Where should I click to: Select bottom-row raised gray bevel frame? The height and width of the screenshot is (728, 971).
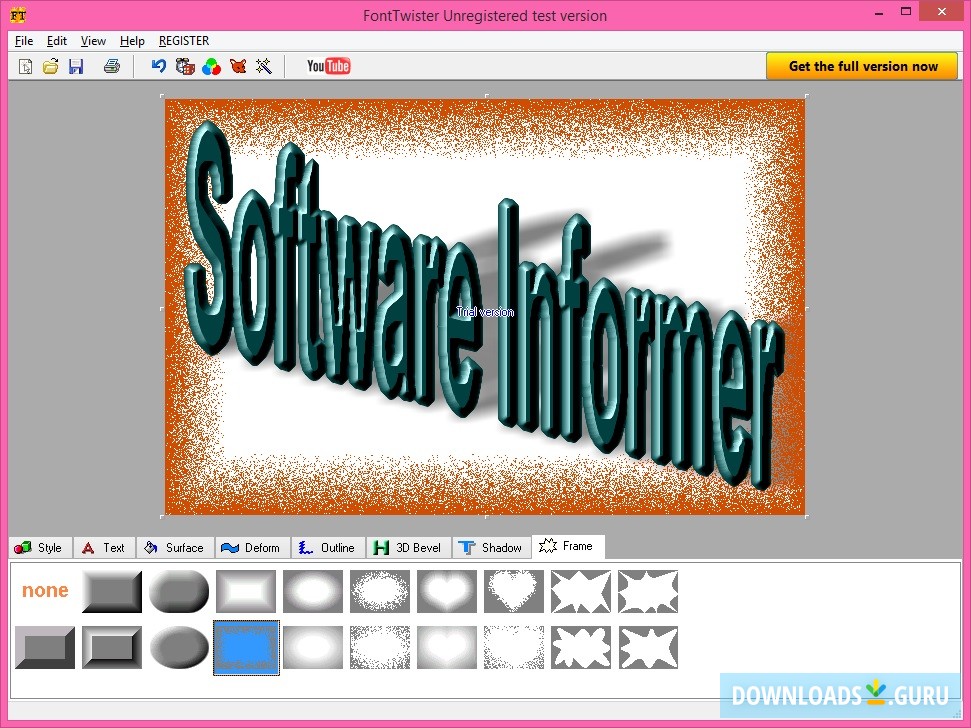pyautogui.click(x=45, y=648)
